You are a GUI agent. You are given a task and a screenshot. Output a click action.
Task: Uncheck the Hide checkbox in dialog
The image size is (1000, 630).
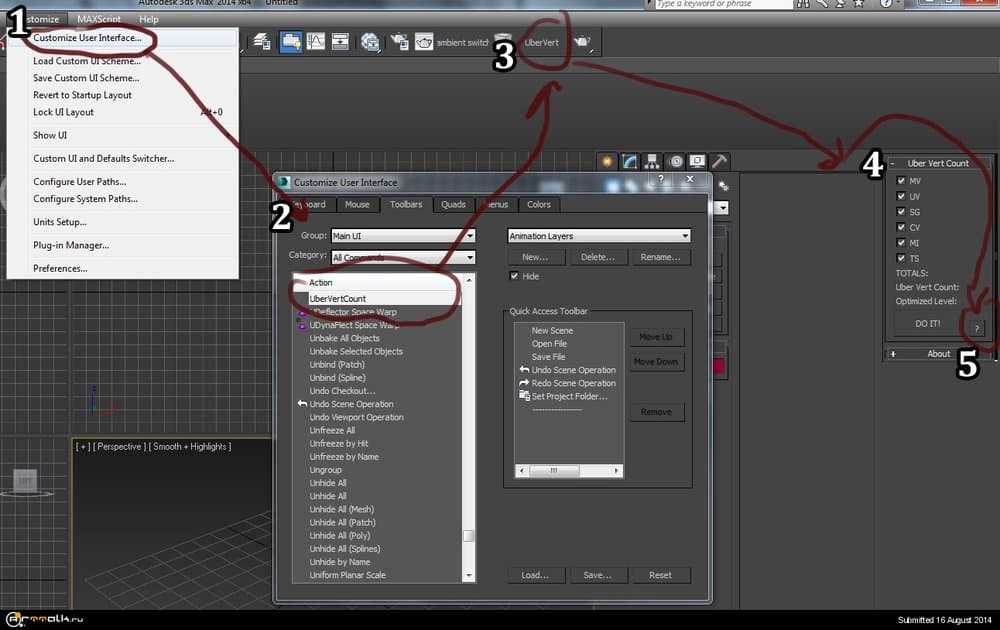(x=514, y=276)
